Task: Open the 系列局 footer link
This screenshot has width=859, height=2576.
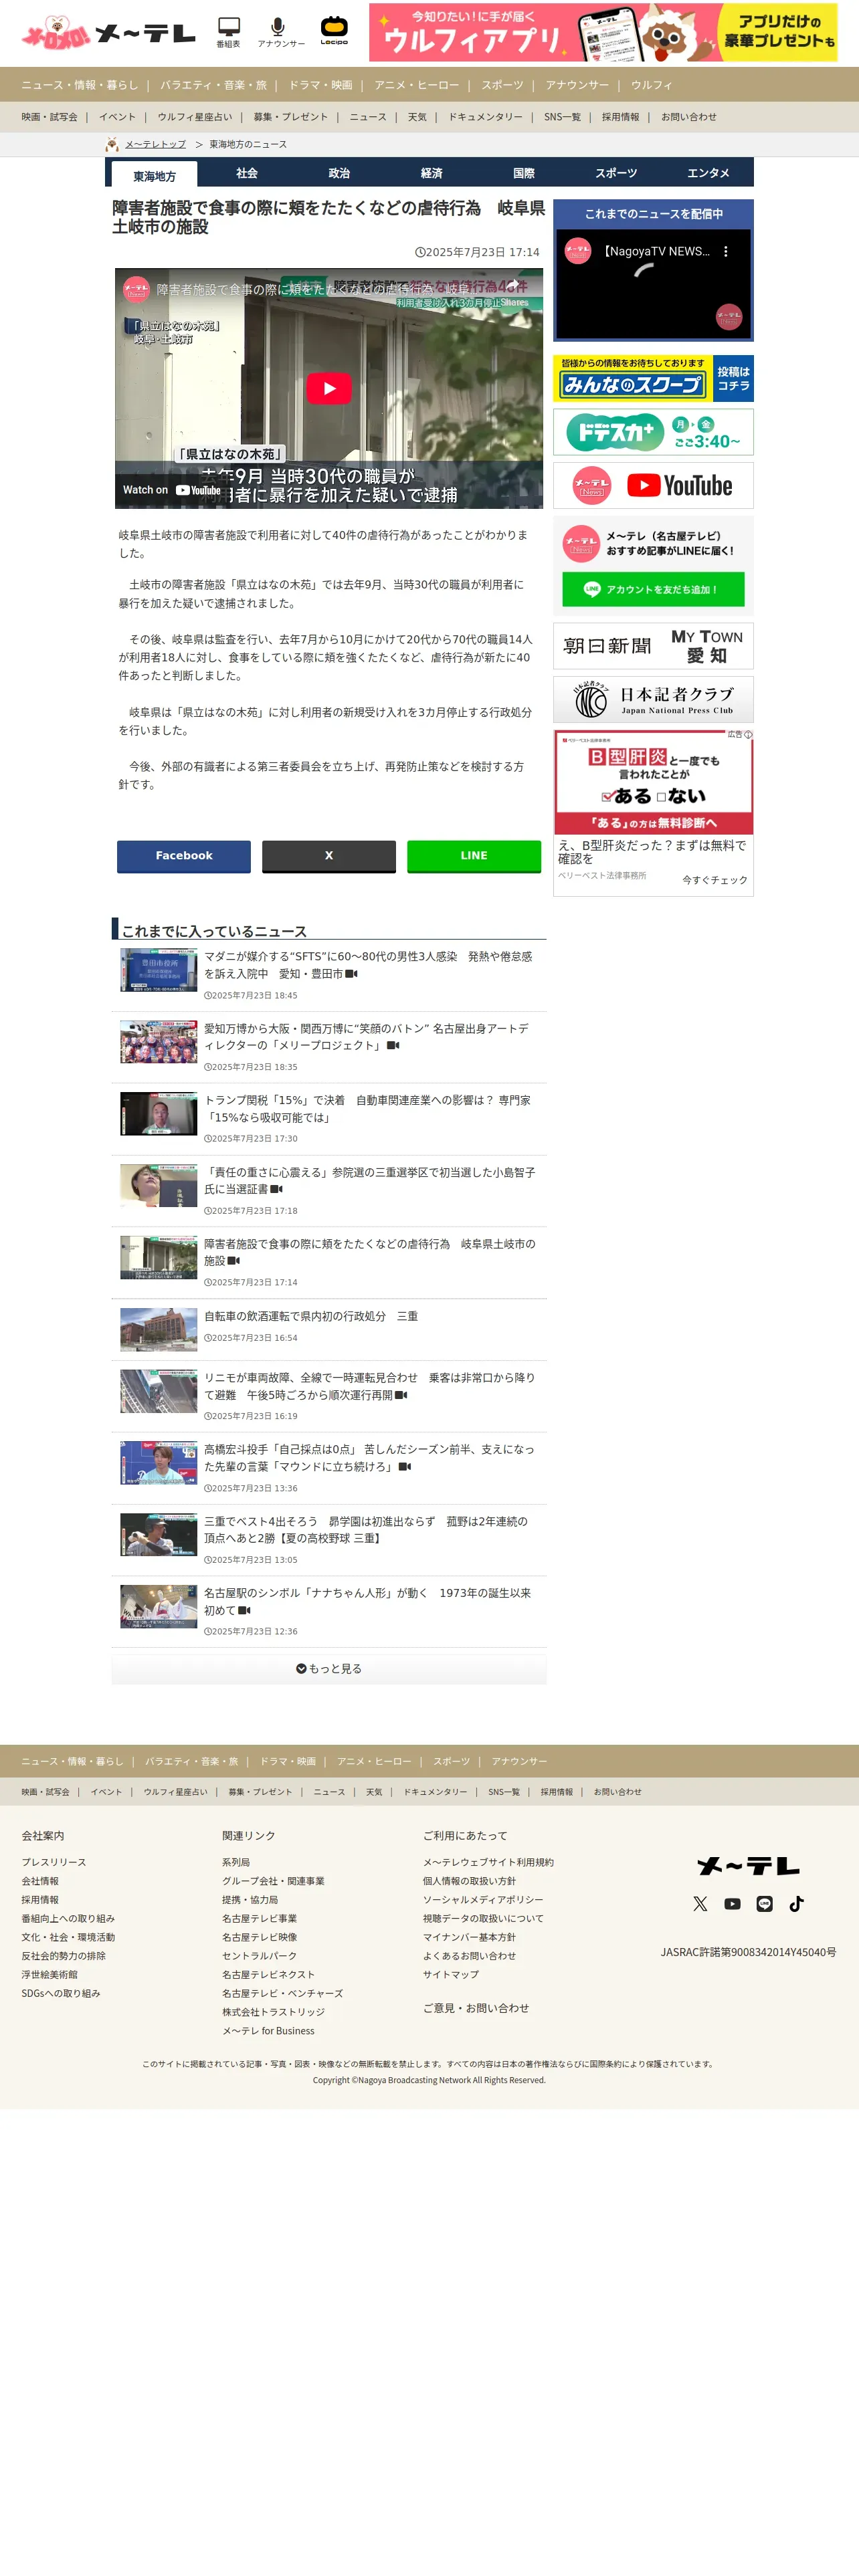Action: pyautogui.click(x=236, y=1862)
